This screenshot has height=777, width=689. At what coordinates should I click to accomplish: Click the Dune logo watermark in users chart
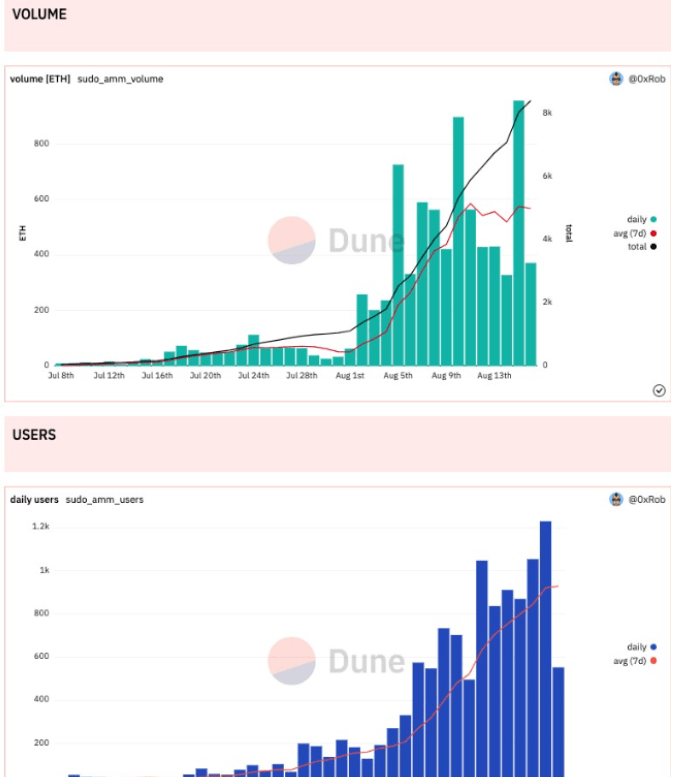337,661
